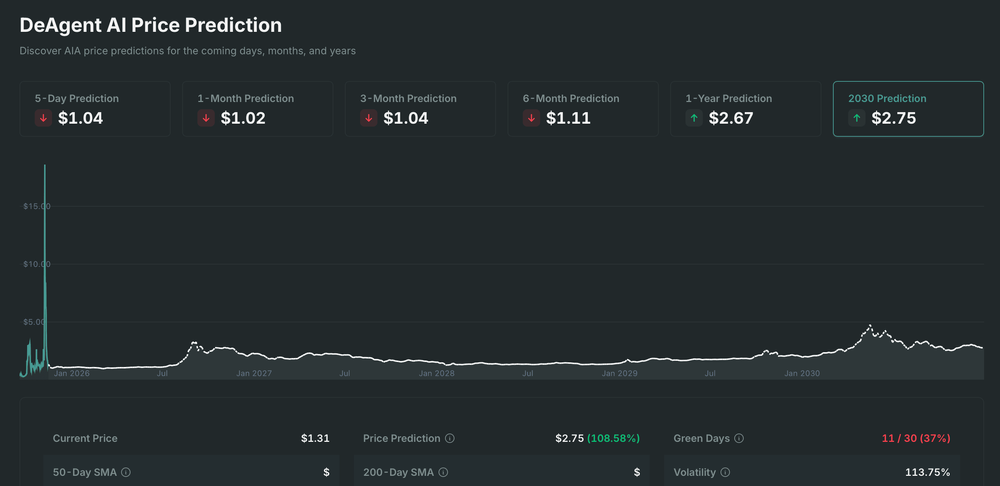The image size is (1000, 486).
Task: Click the green 108.58% percentage
Action: coord(613,439)
